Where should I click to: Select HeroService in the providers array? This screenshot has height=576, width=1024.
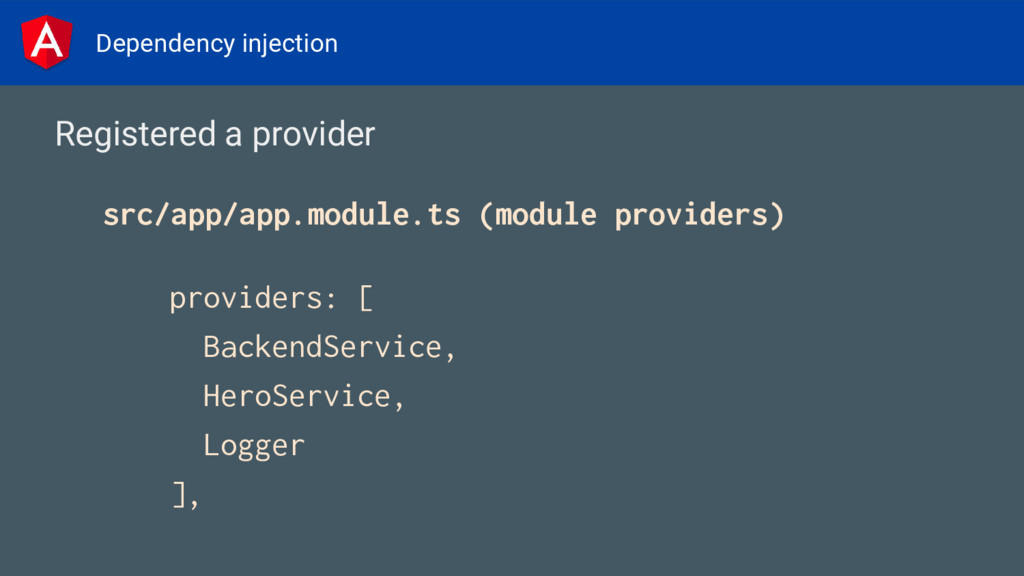(x=296, y=396)
